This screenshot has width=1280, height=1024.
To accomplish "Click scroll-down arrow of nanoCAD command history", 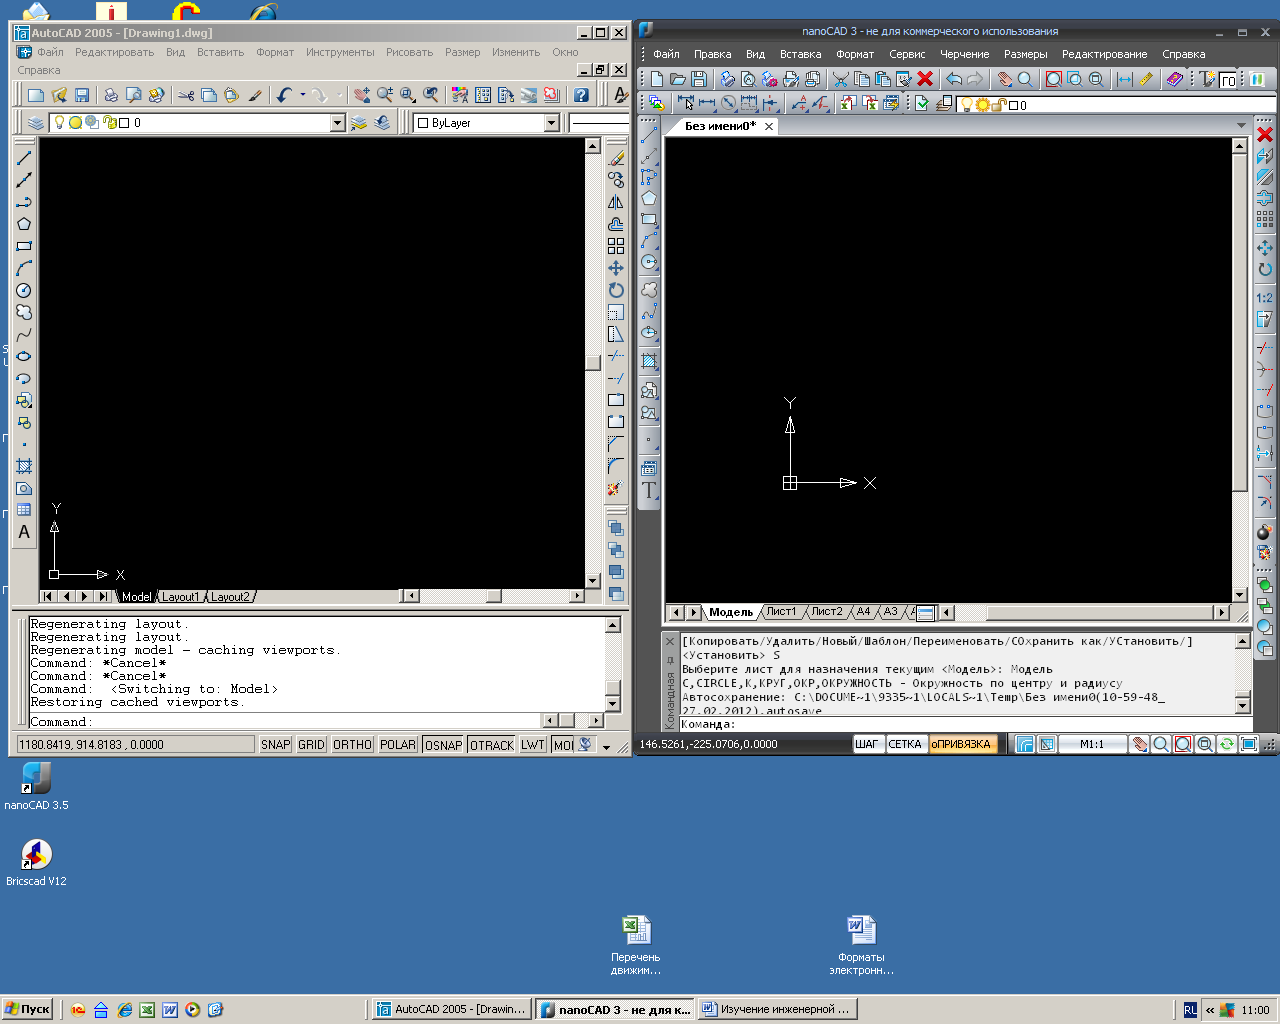I will [x=1243, y=705].
